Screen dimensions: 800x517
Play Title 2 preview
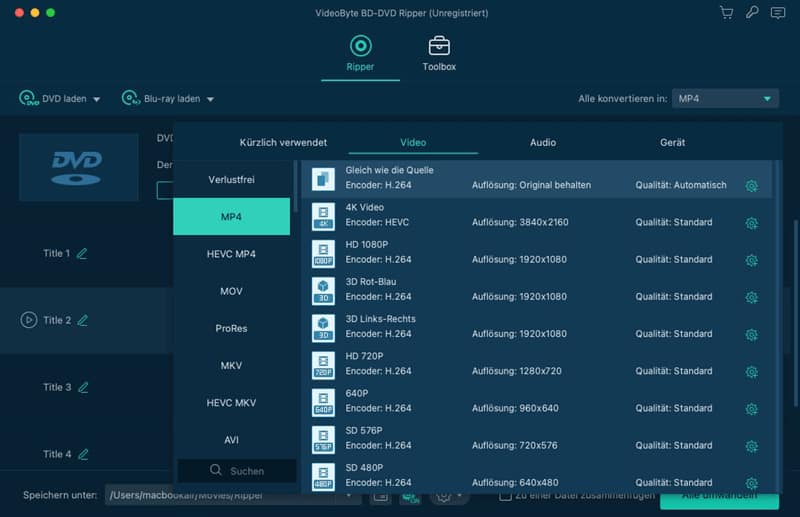tap(29, 320)
